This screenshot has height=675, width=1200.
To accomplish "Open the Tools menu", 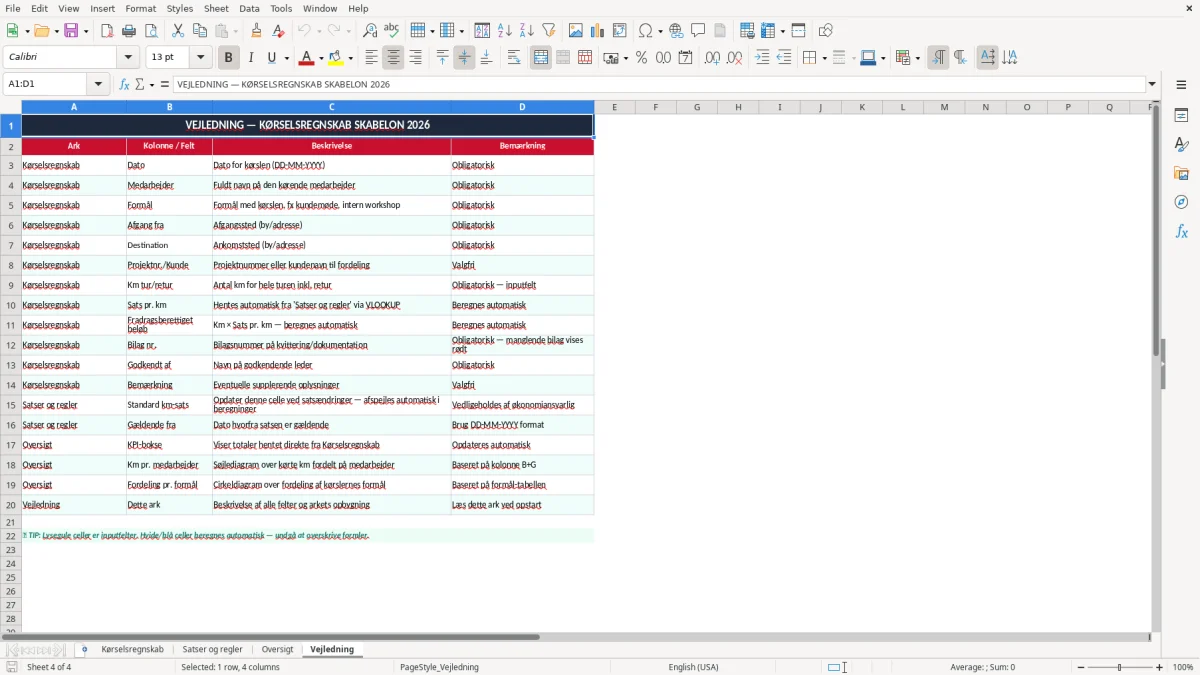I will pos(281,8).
